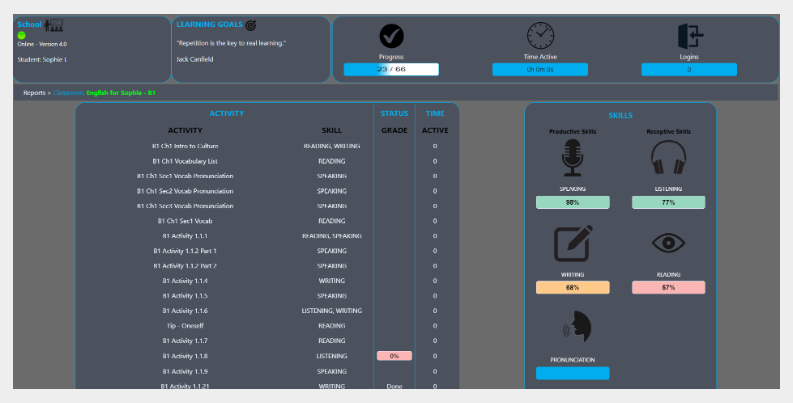
Task: Click the Progress checkmark icon
Action: click(391, 36)
